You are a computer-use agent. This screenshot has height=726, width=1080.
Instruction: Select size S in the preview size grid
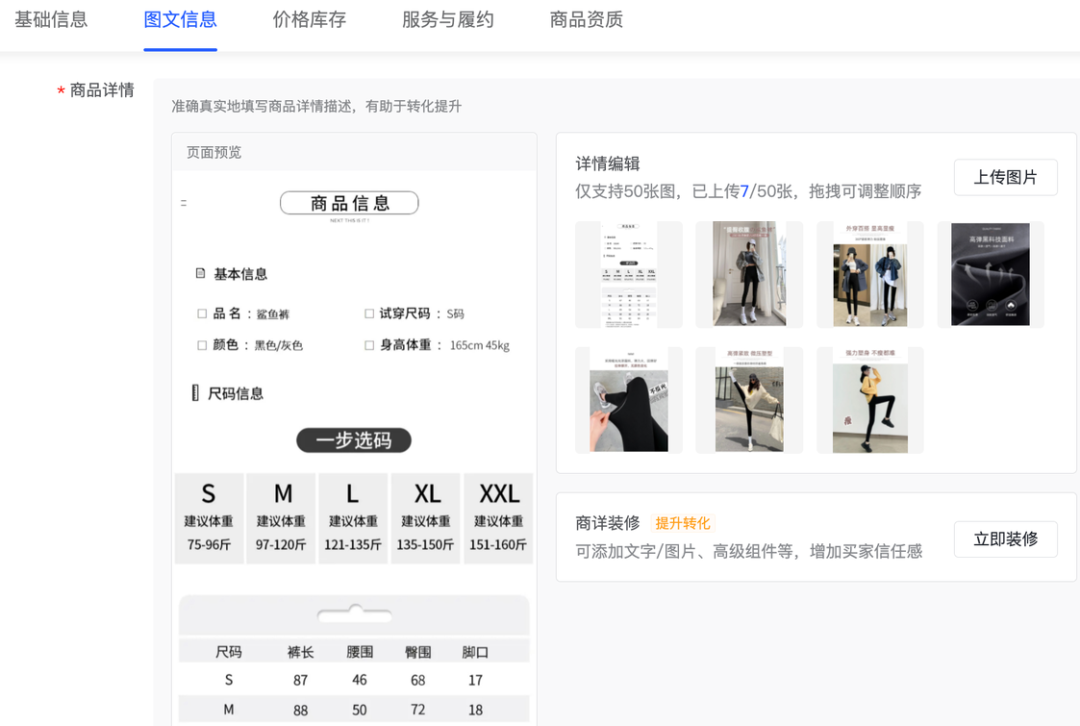click(x=209, y=517)
